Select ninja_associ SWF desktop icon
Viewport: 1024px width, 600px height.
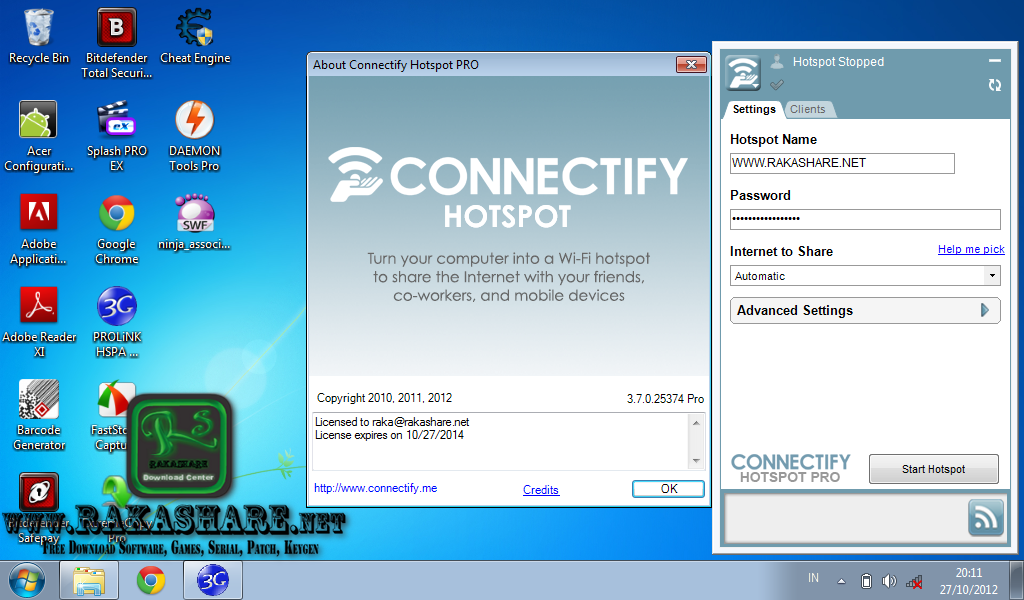[x=195, y=223]
